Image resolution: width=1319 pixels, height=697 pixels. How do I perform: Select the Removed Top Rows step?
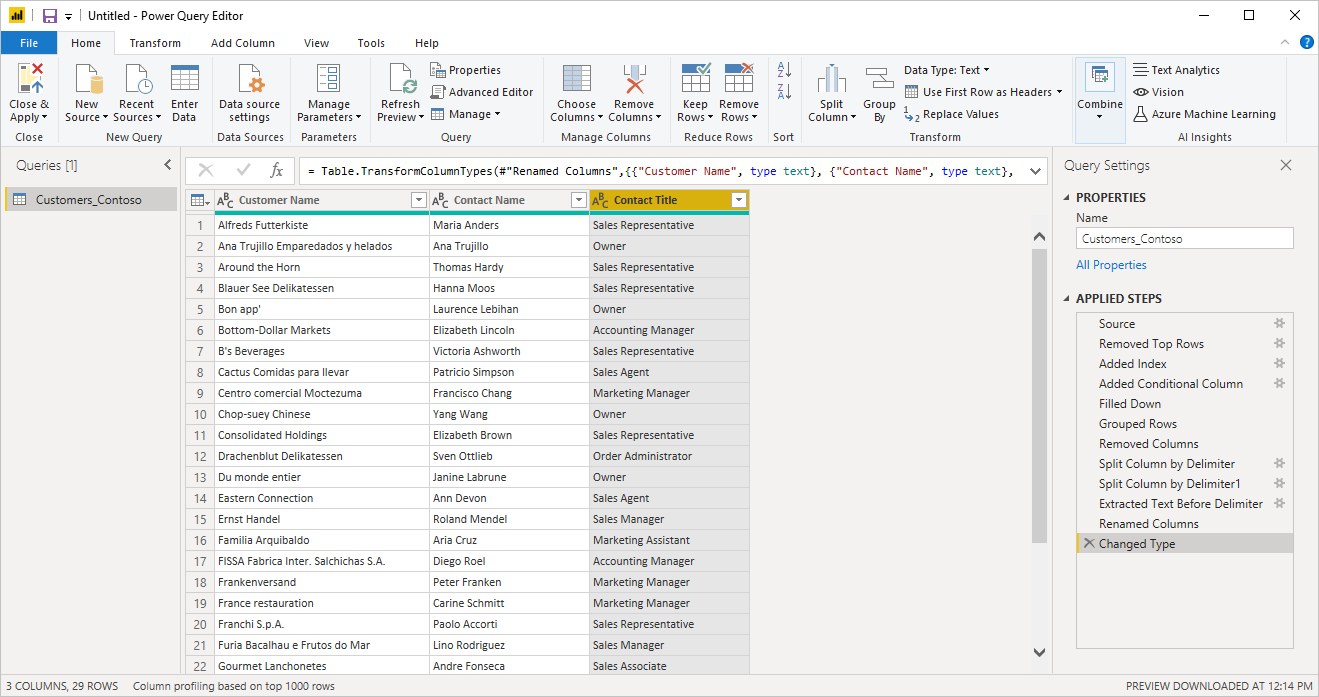(x=1185, y=344)
